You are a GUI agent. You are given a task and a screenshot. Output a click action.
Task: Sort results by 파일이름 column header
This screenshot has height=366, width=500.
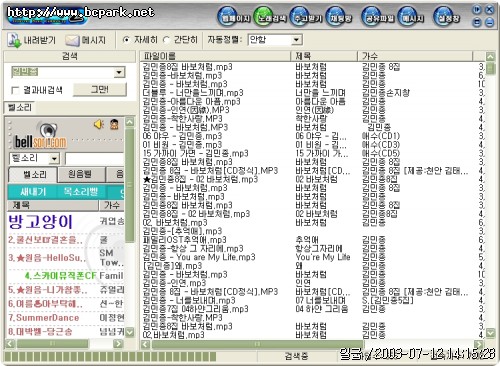pos(215,56)
